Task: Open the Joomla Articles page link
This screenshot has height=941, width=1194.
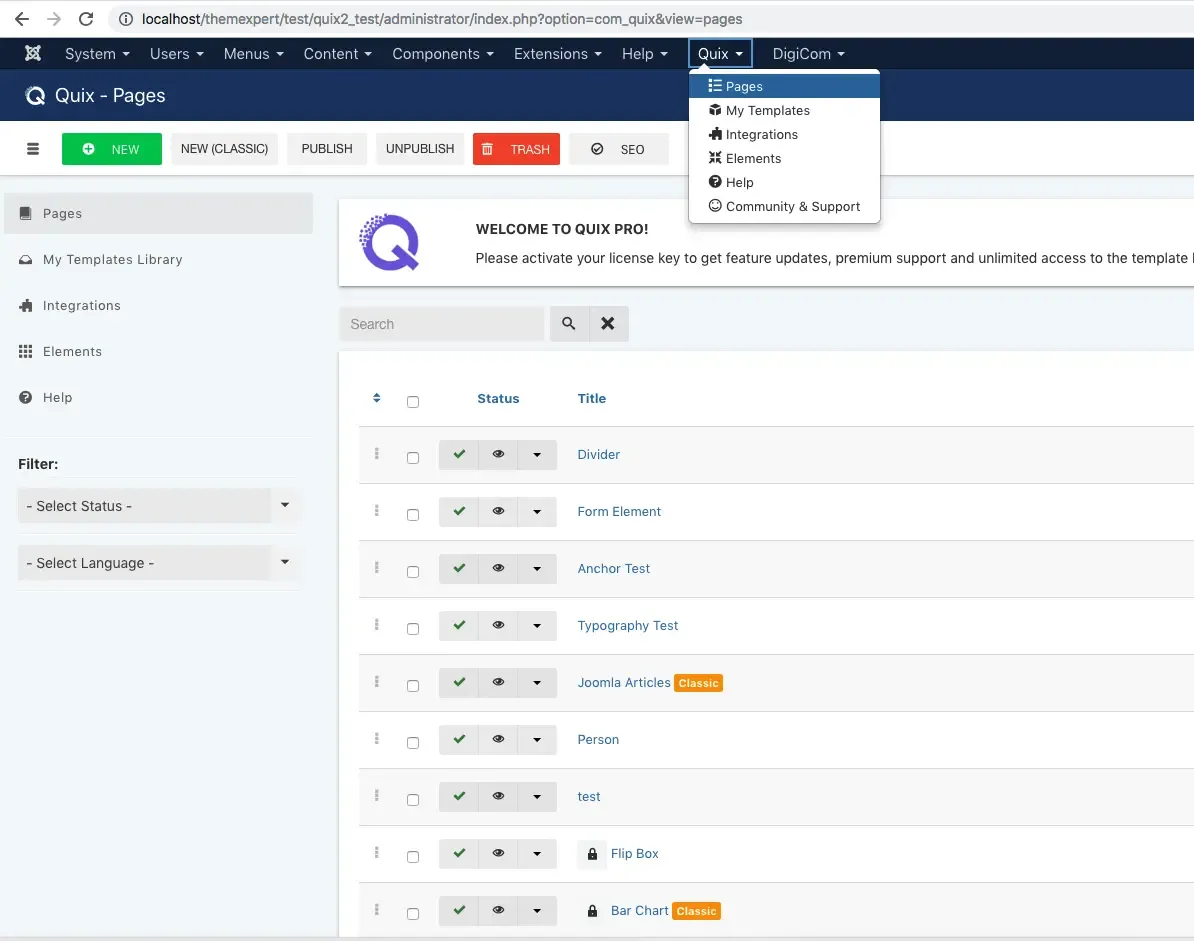Action: tap(624, 683)
